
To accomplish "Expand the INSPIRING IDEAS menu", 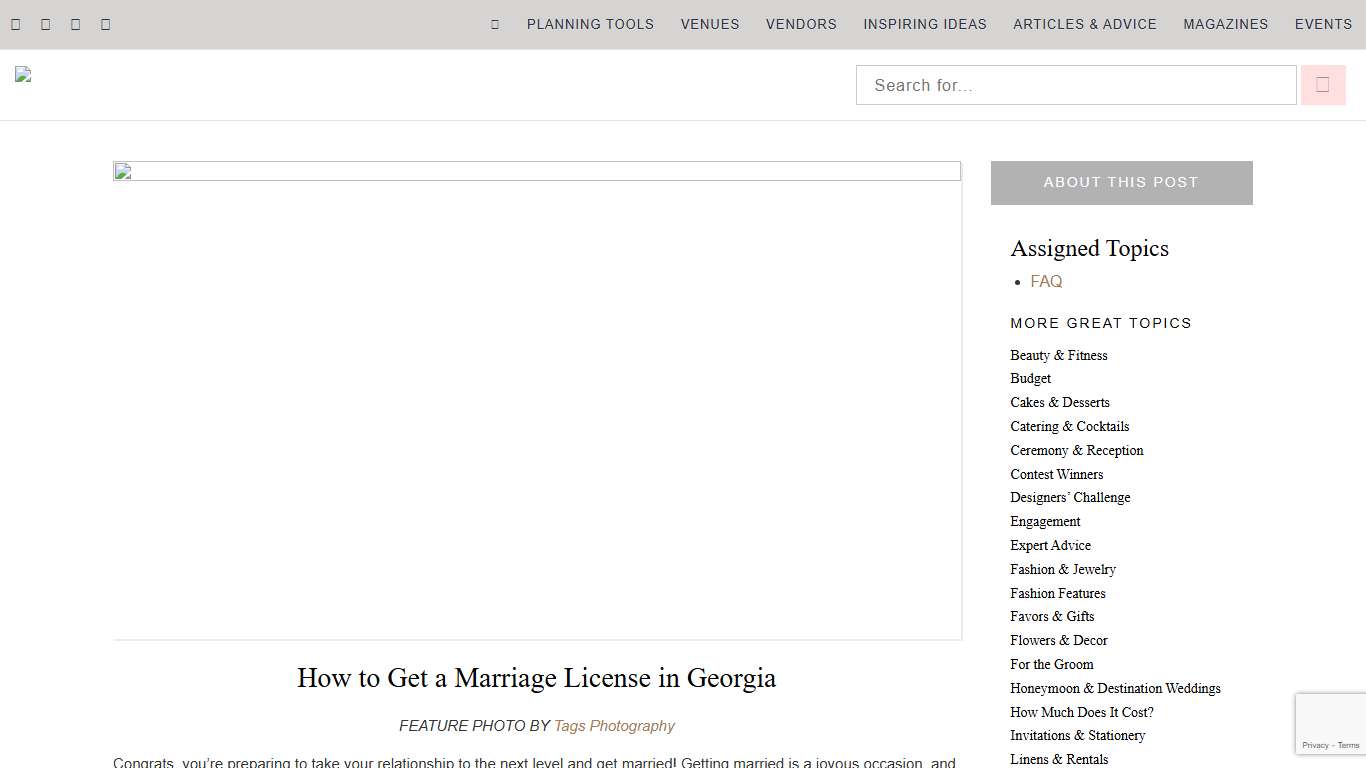I will (x=925, y=24).
